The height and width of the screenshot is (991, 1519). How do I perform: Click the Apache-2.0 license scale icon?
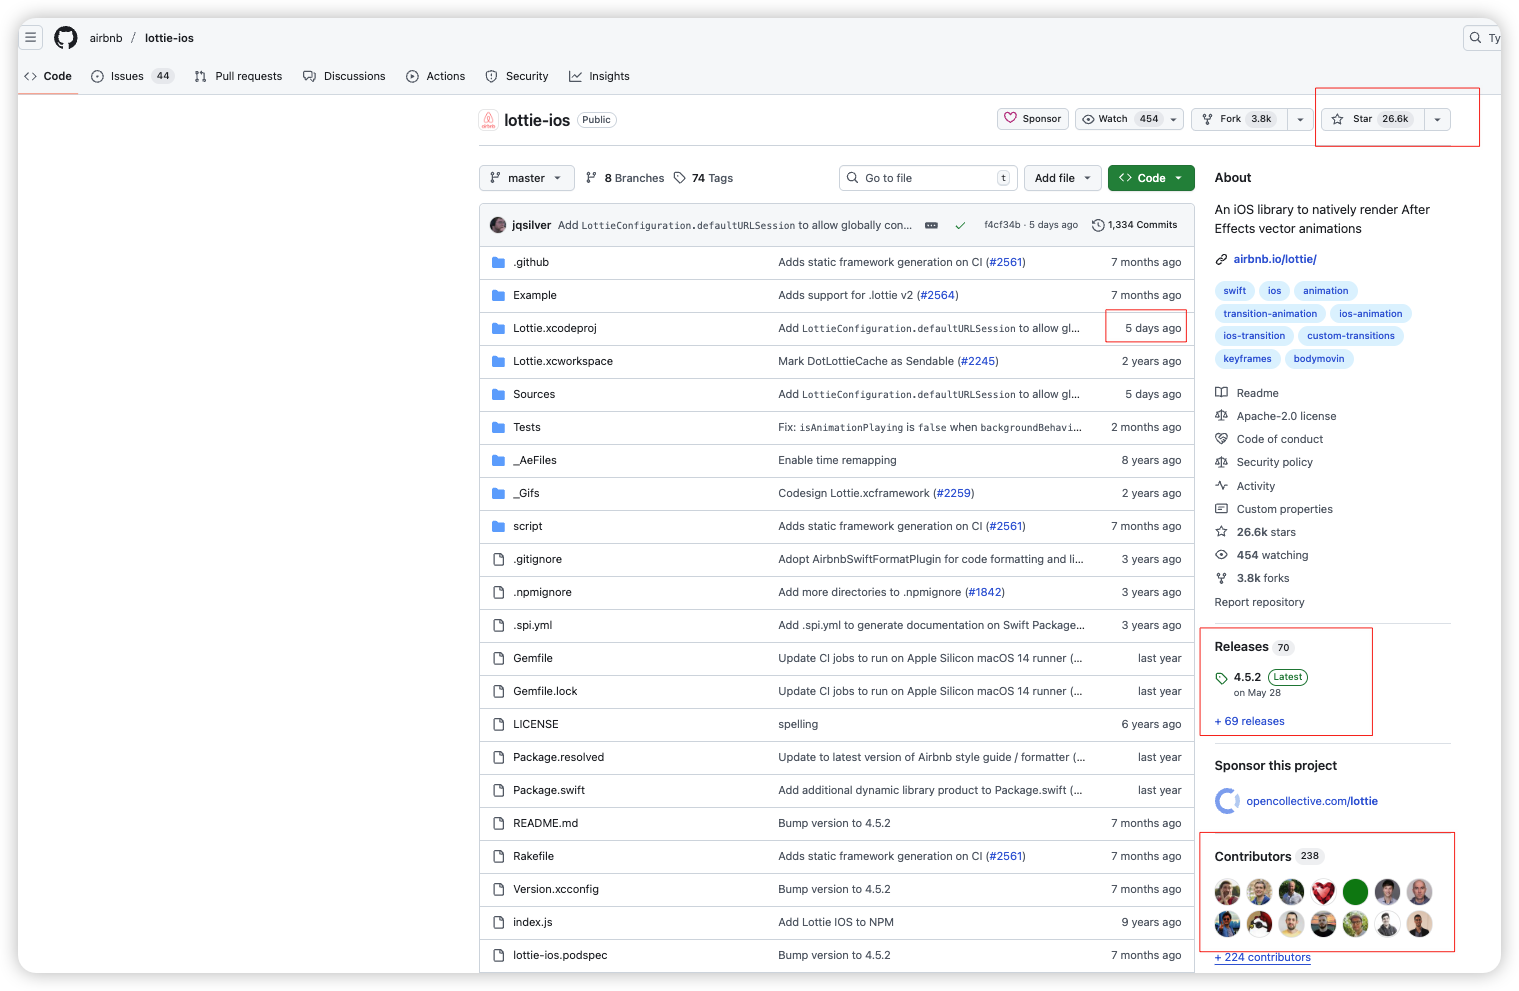point(1221,416)
